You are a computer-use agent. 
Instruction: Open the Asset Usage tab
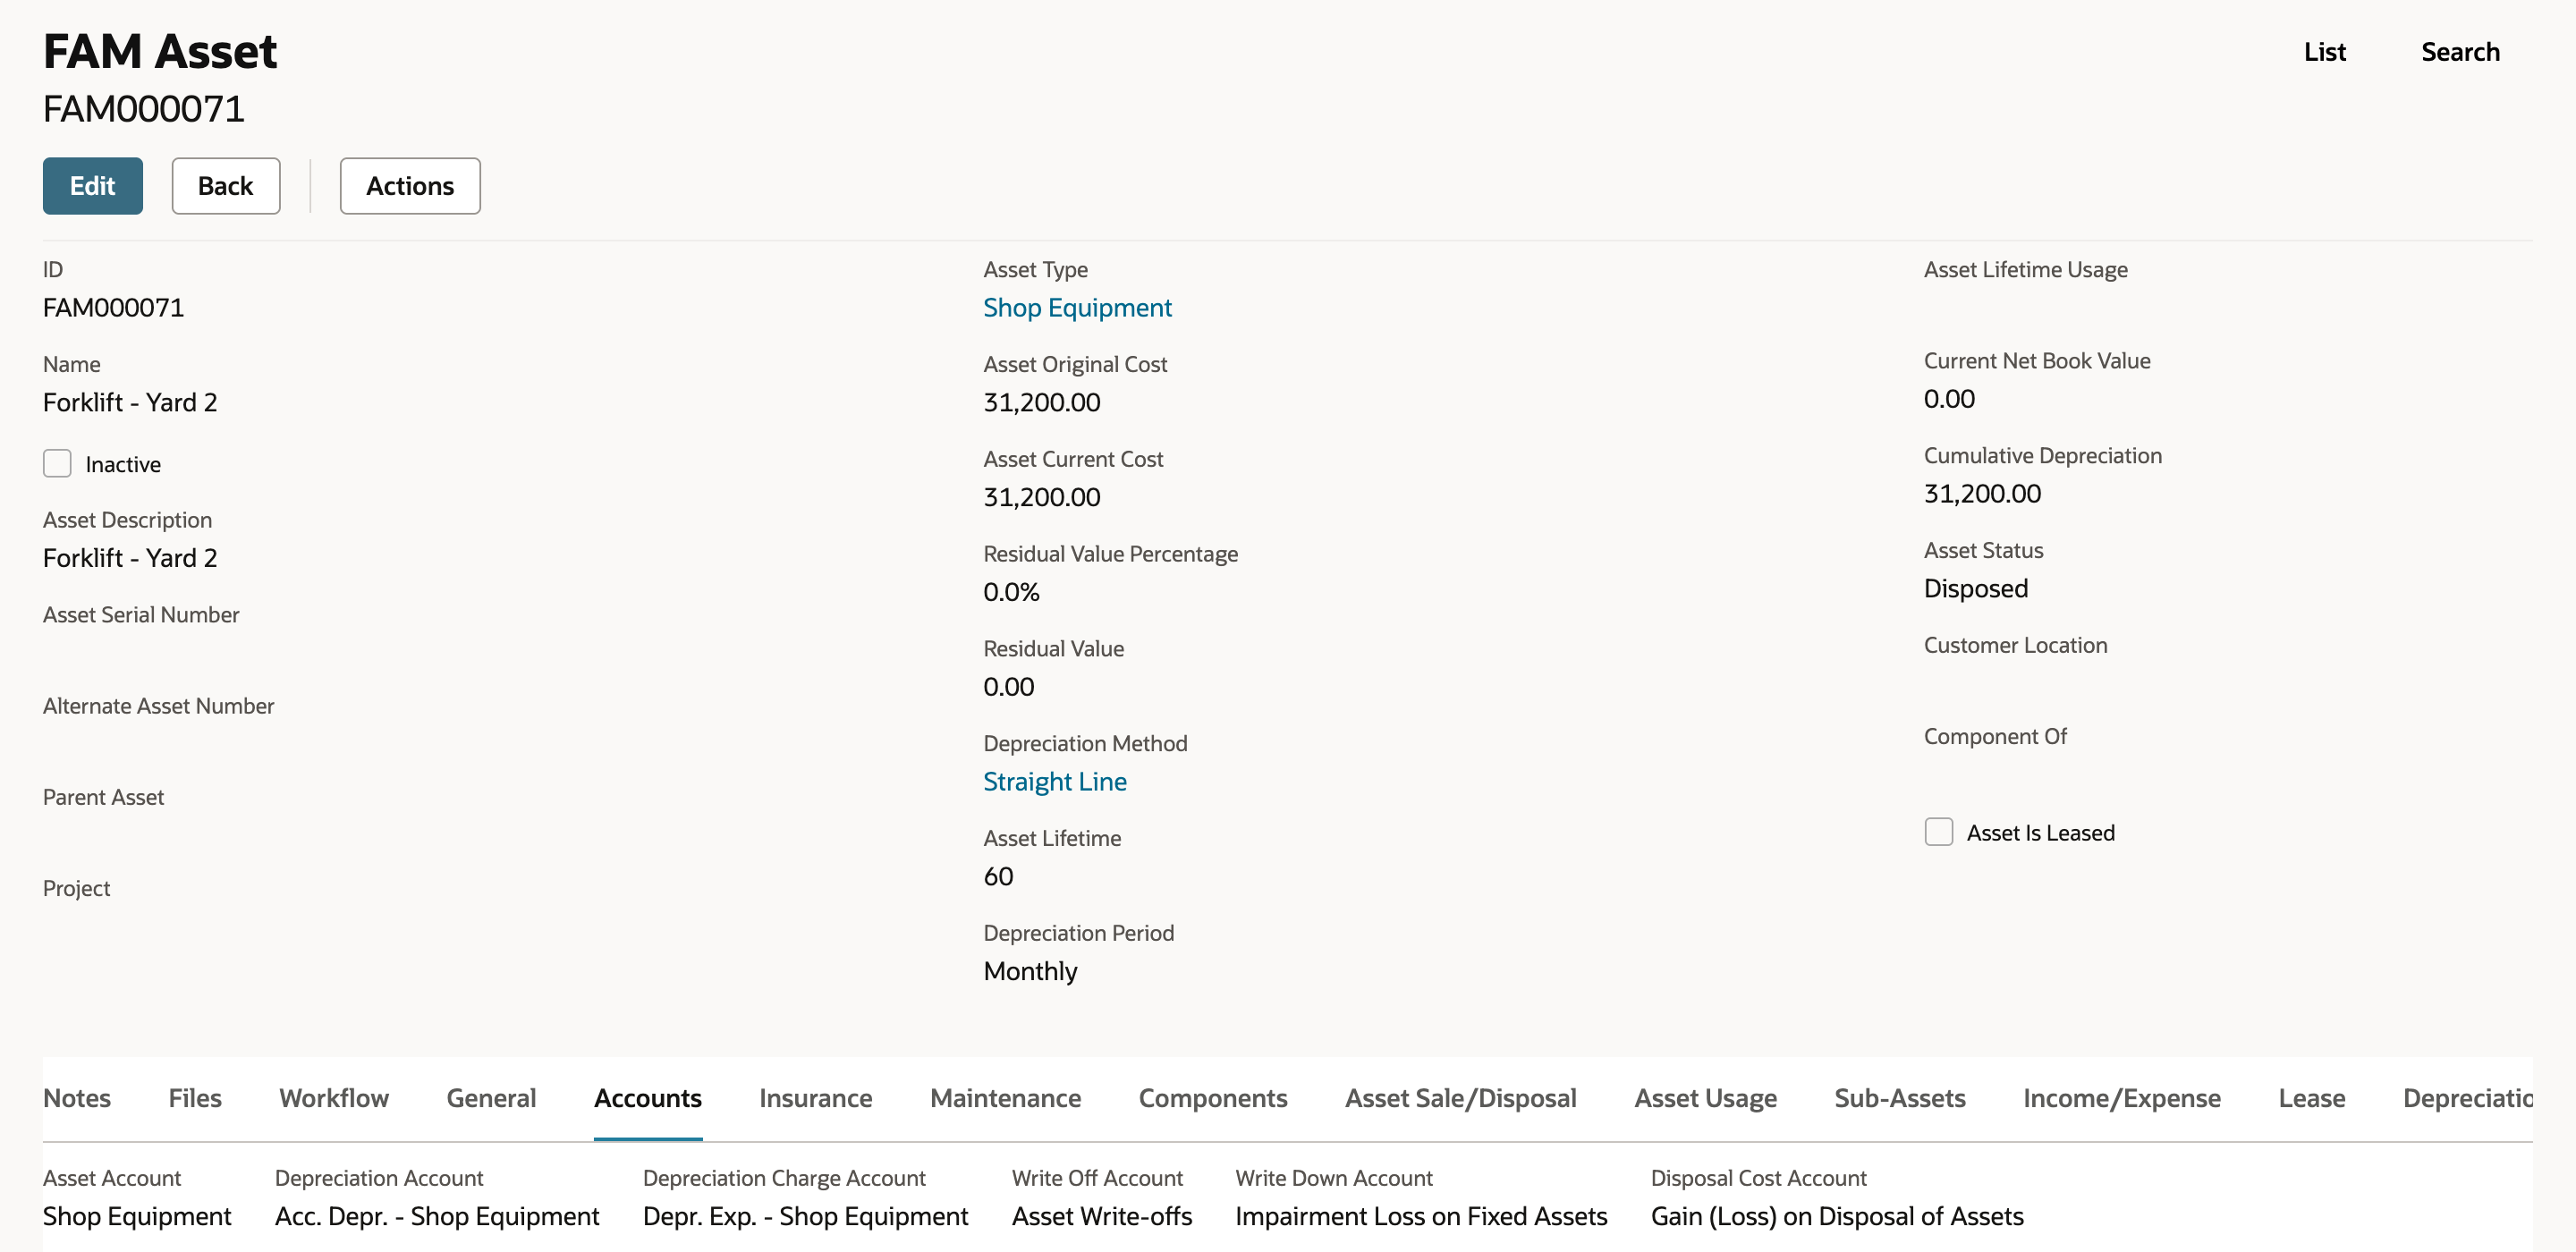(x=1705, y=1098)
